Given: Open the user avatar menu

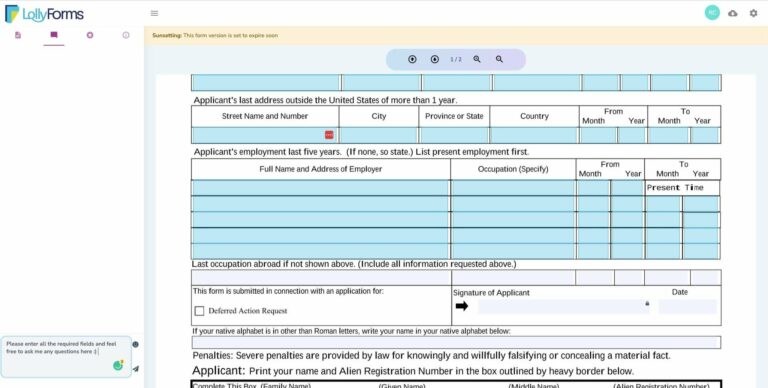Looking at the screenshot, I should coord(712,13).
